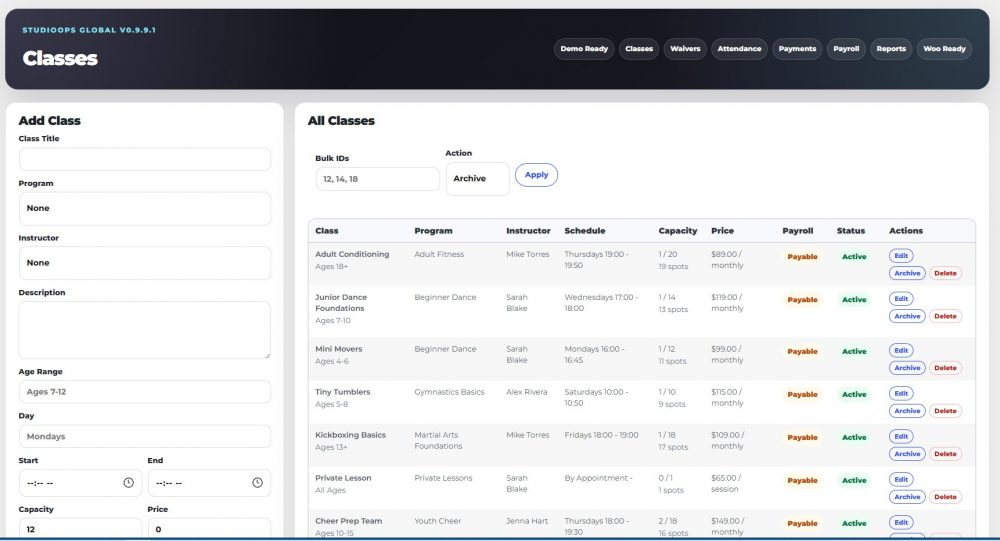Screen dimensions: 1000x541
Task: Delete the Mini Movers class
Action: click(945, 368)
